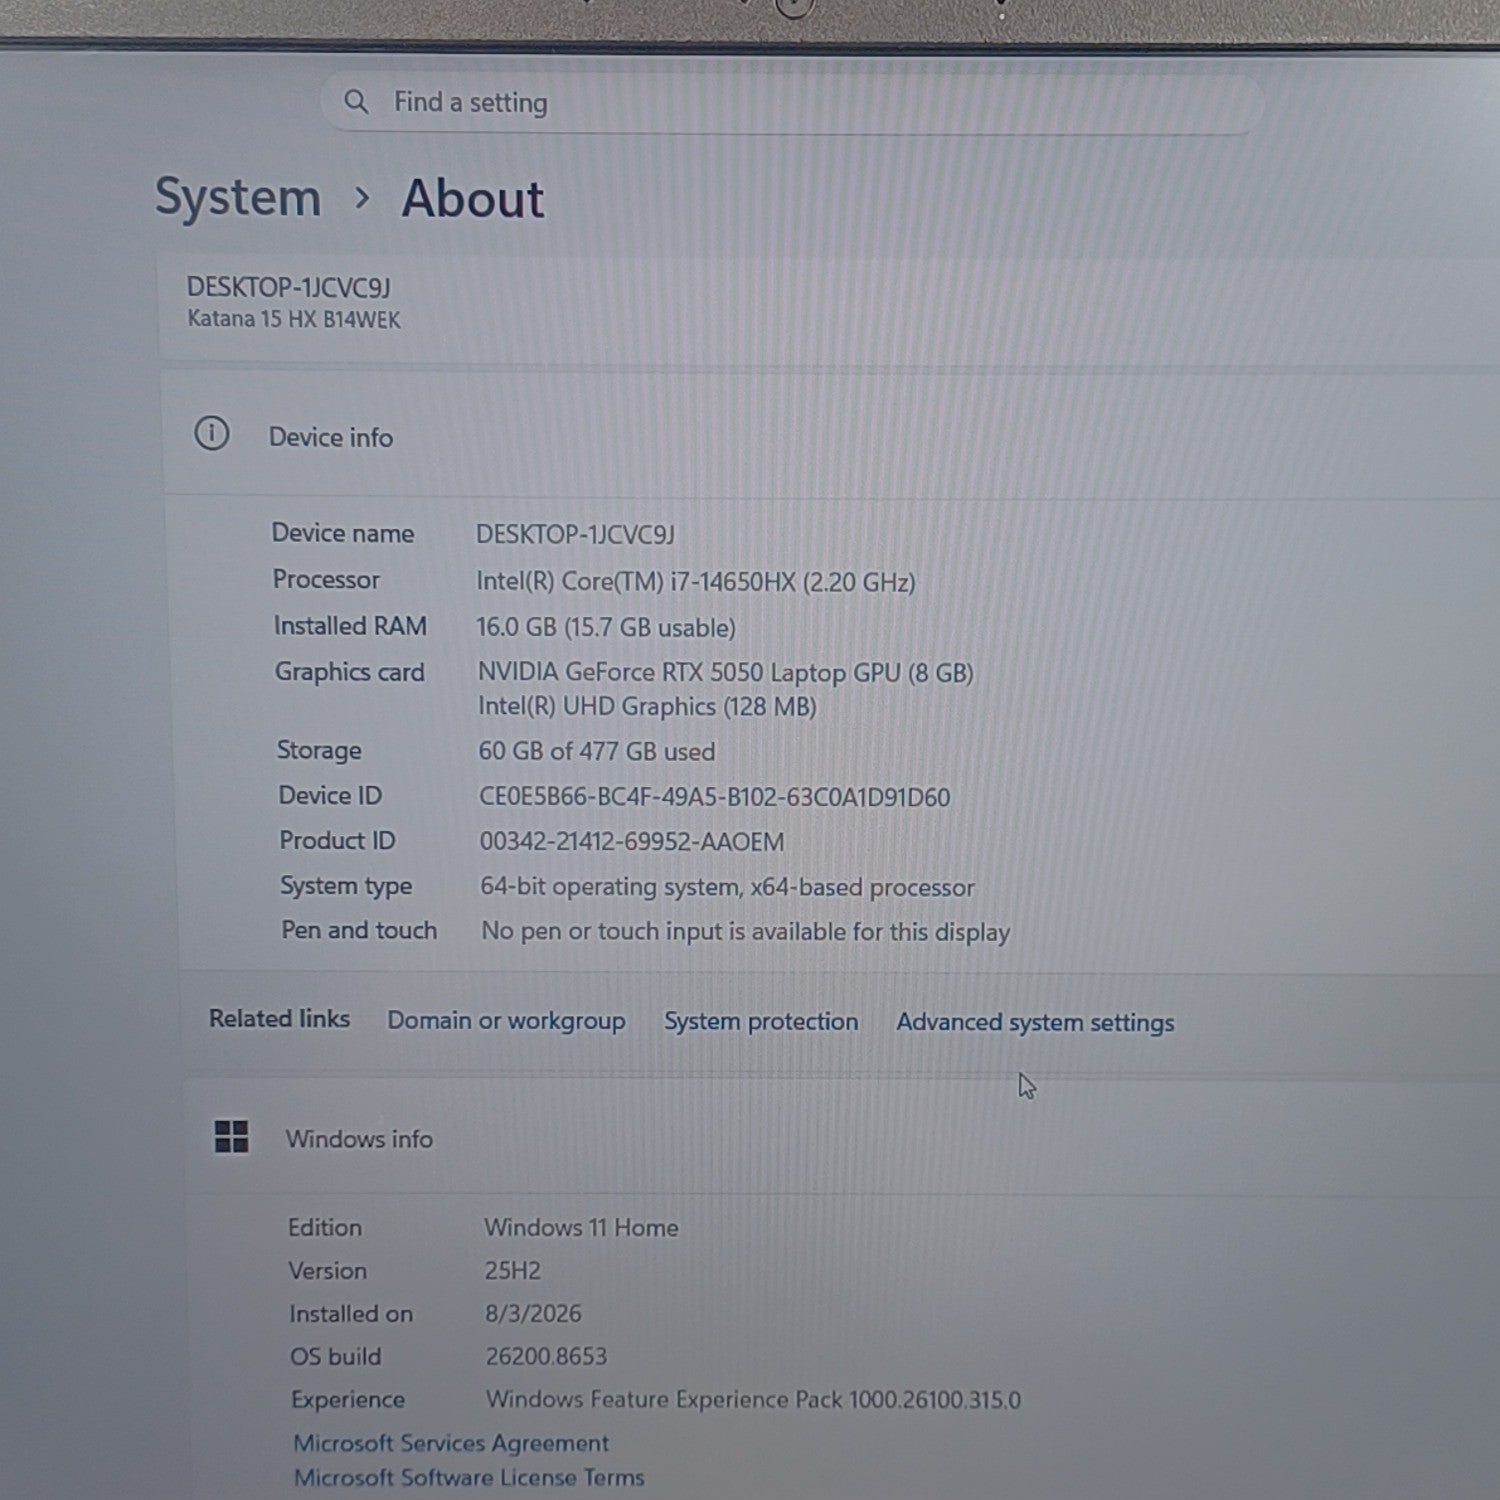This screenshot has height=1500, width=1500.
Task: Open Microsoft Software License Terms link
Action: pos(469,1477)
